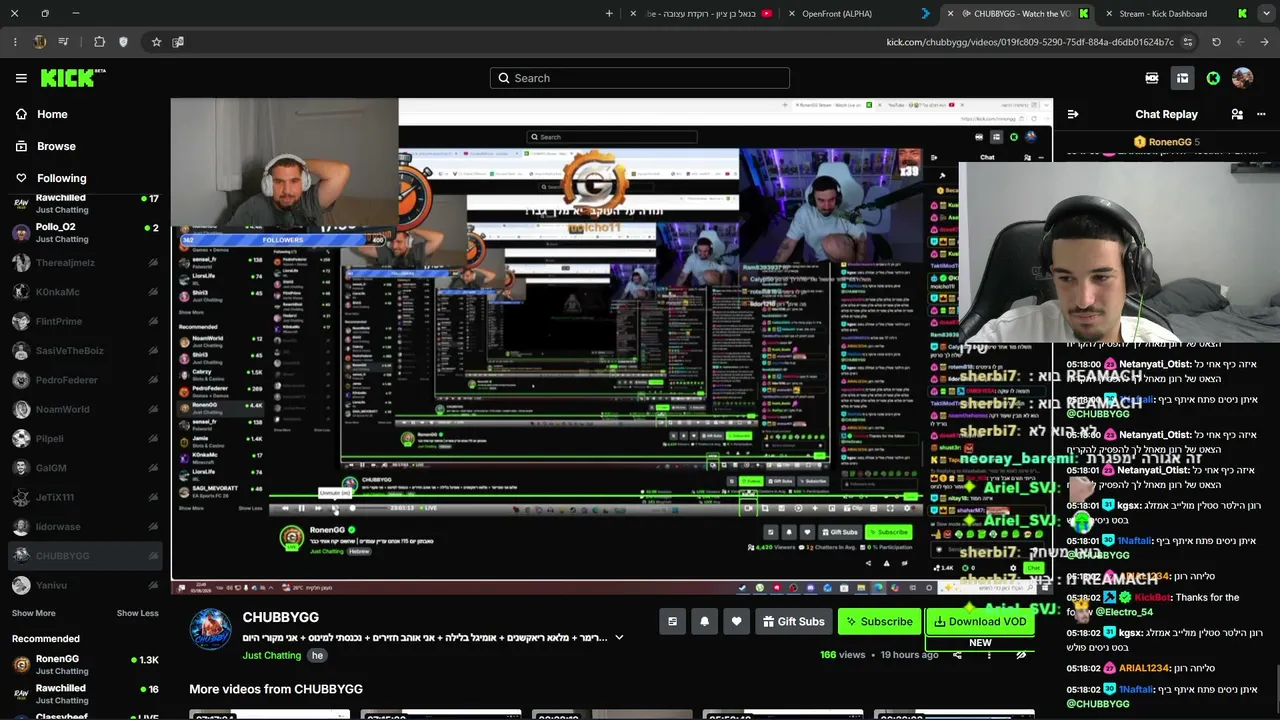This screenshot has width=1280, height=720.
Task: Click the @Electro_54 mention in chat
Action: click(x=1124, y=612)
